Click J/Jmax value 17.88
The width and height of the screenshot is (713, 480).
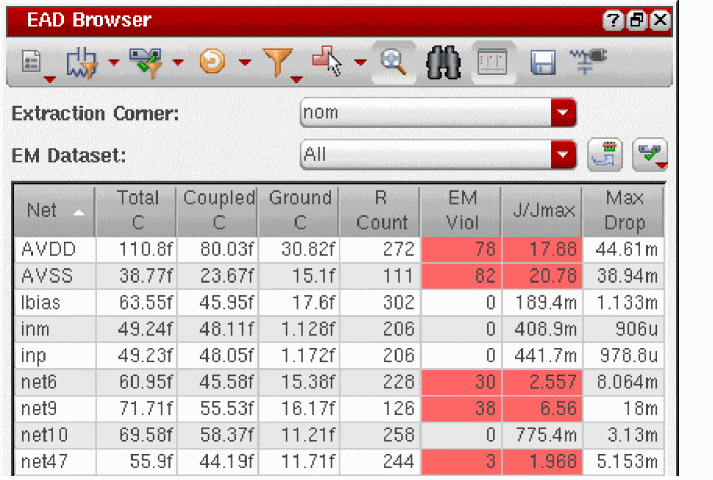[542, 250]
